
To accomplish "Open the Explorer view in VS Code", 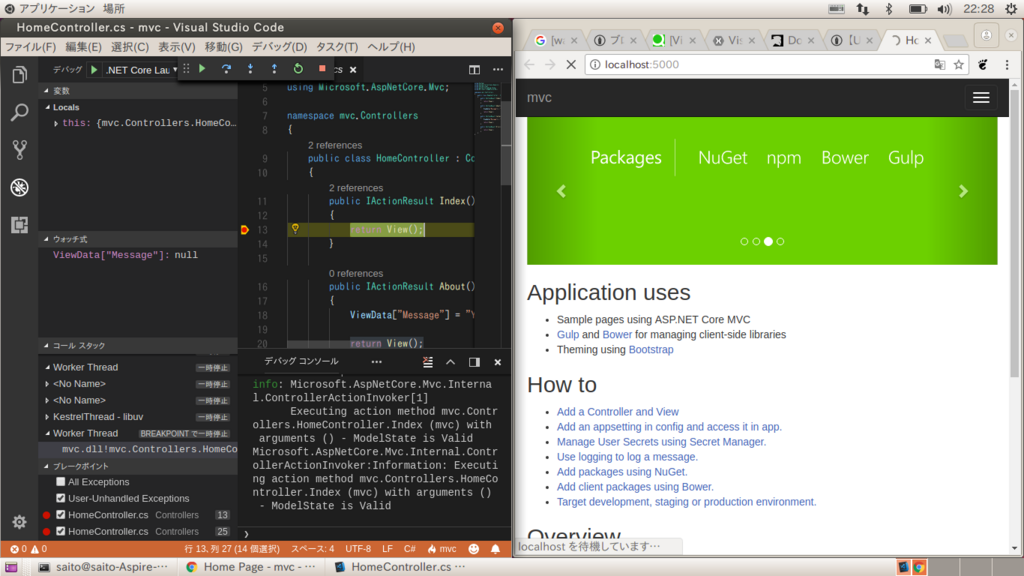I will [20, 75].
